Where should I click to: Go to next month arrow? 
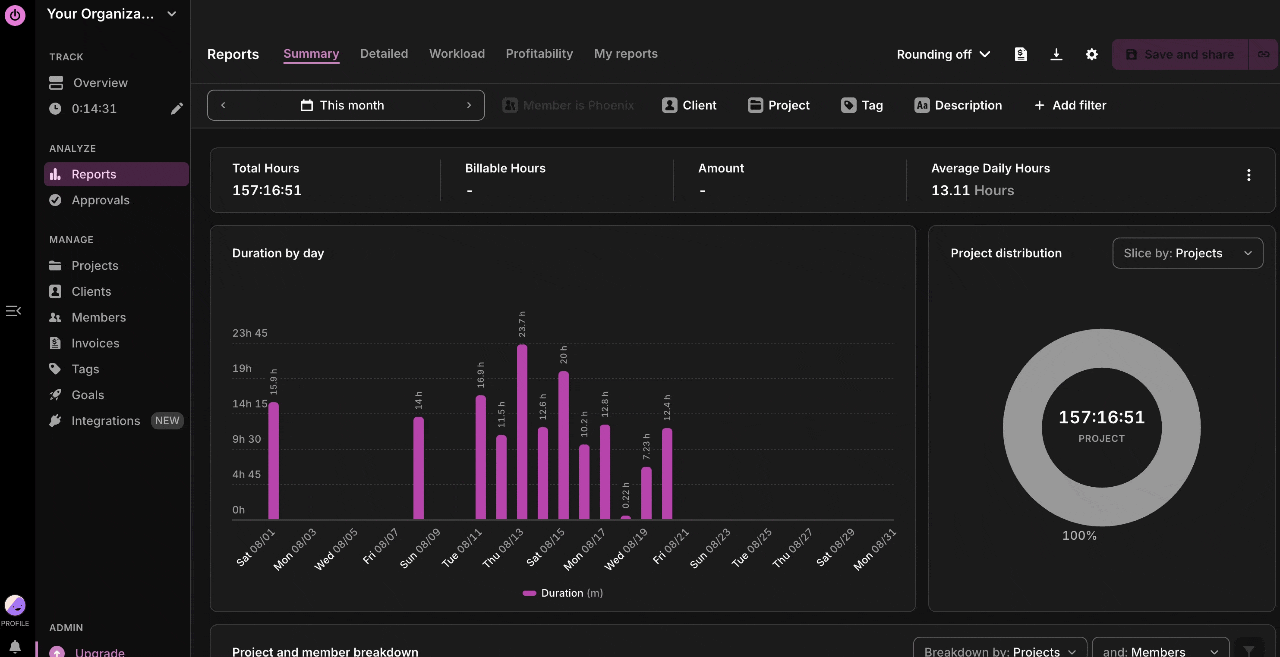click(x=469, y=105)
